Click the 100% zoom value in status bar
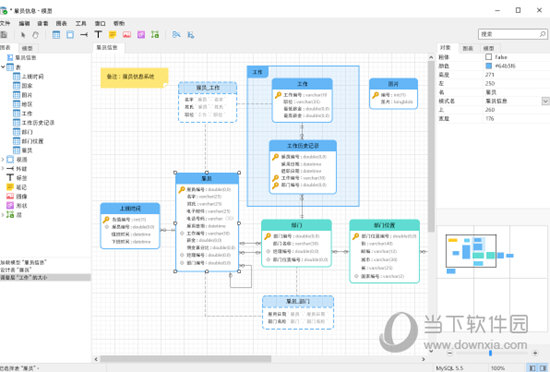The height and width of the screenshot is (372, 550). coord(498,368)
